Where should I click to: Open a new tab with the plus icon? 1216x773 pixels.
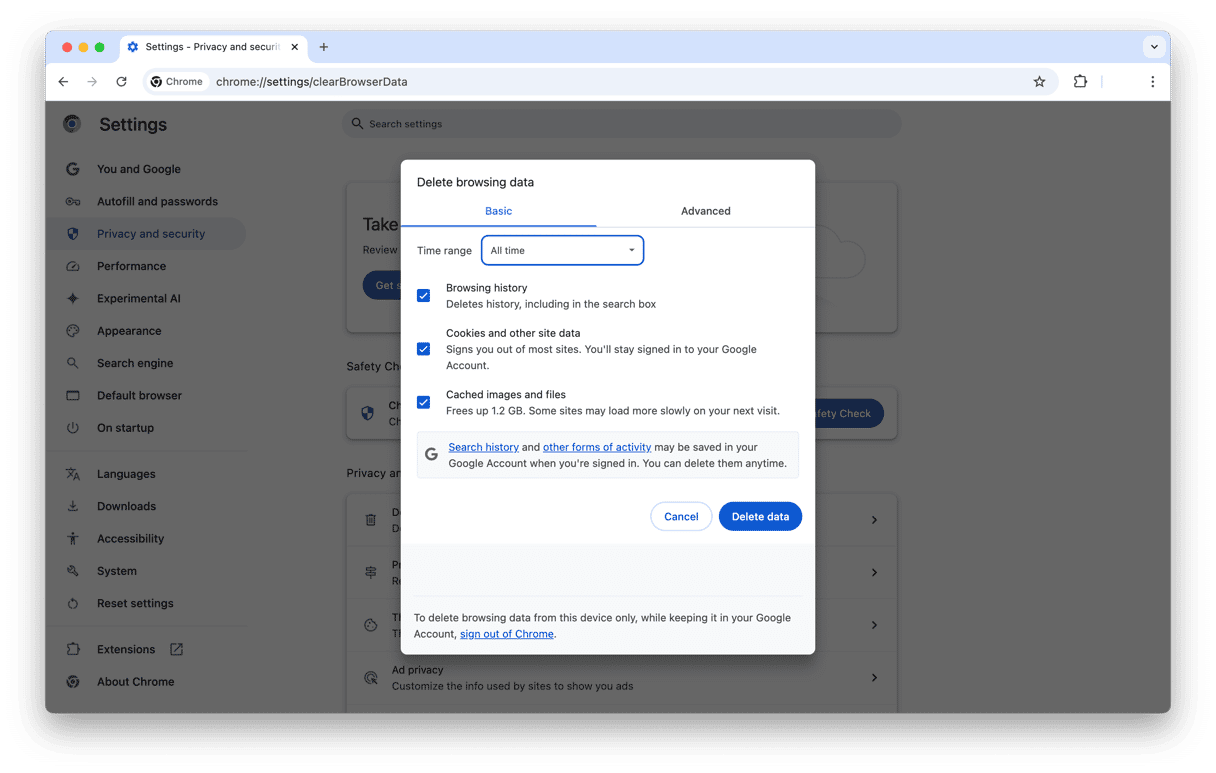click(x=324, y=47)
